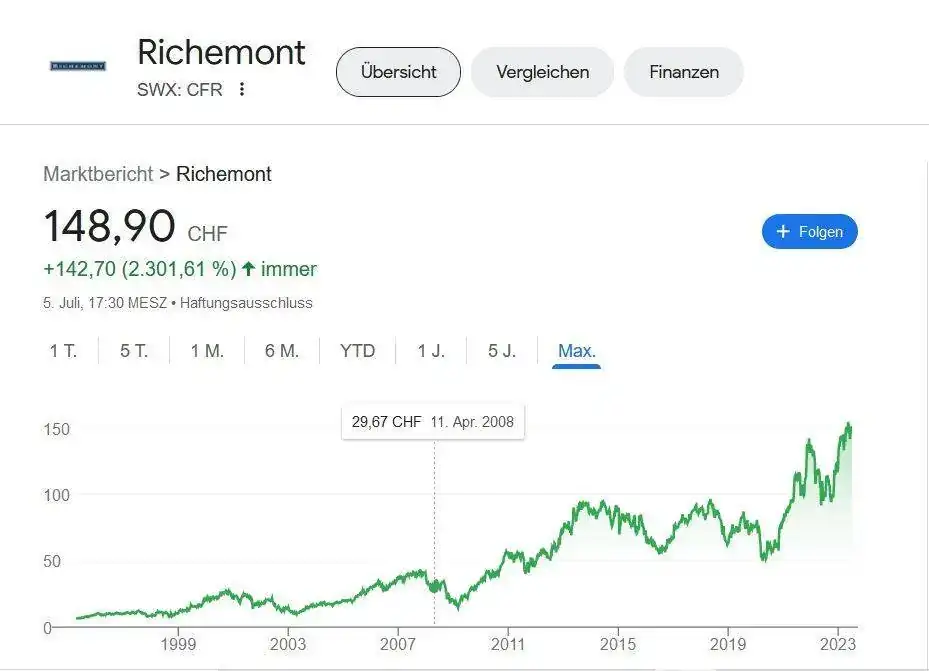Show the 6 M. chart range
The width and height of the screenshot is (929, 671).
point(281,351)
